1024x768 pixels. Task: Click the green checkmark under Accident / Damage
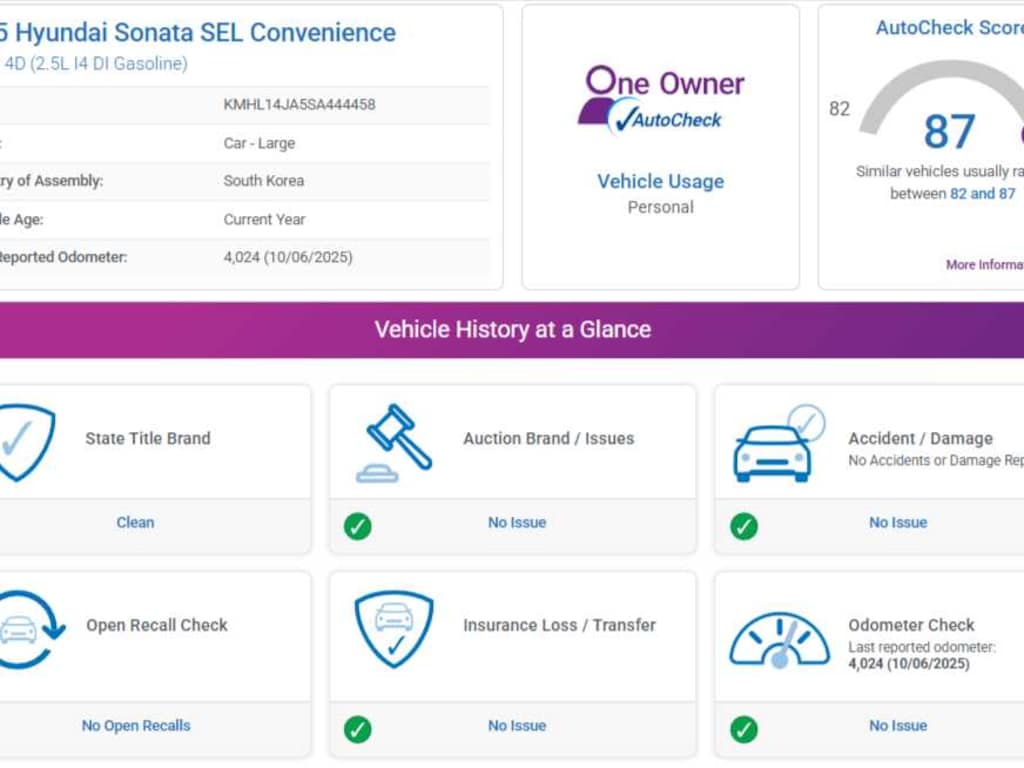743,525
